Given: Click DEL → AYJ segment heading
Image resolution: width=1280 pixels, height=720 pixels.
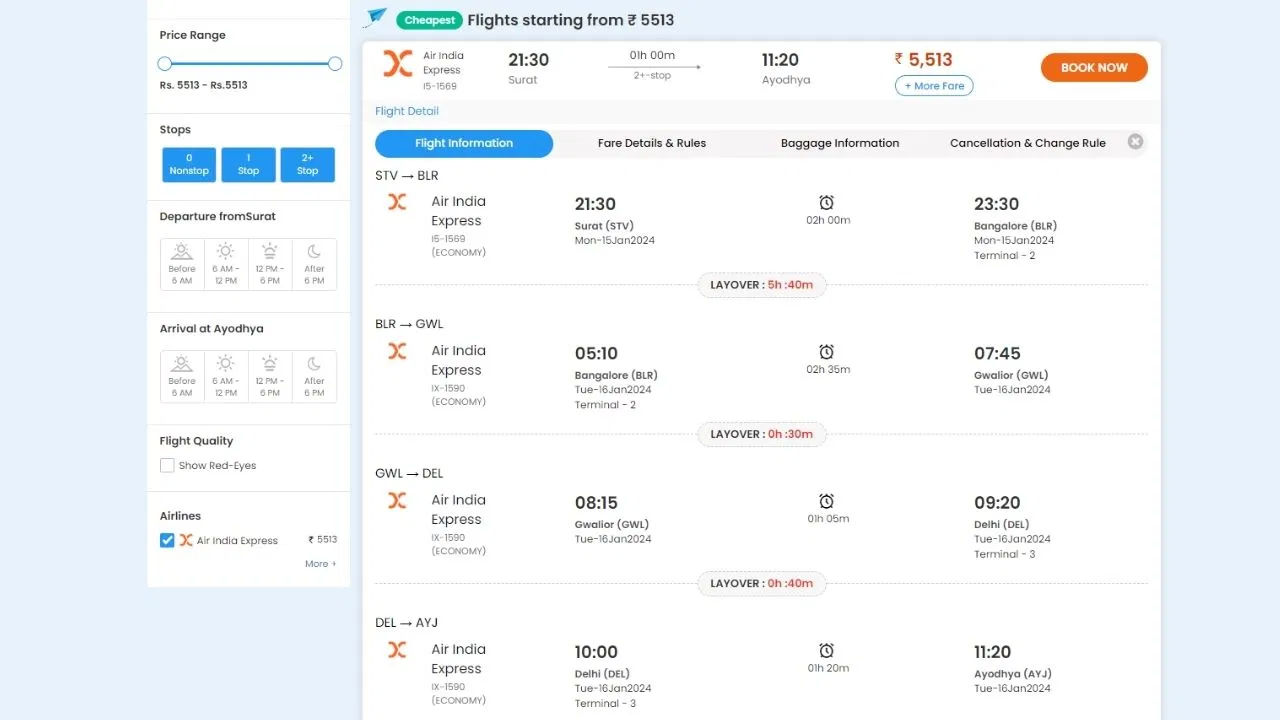Looking at the screenshot, I should [407, 622].
